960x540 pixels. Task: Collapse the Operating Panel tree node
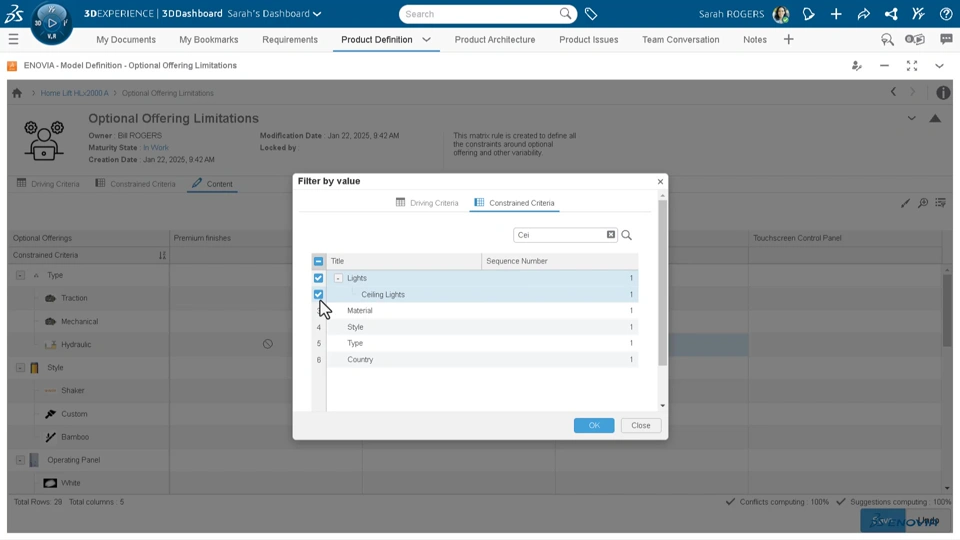coord(20,460)
